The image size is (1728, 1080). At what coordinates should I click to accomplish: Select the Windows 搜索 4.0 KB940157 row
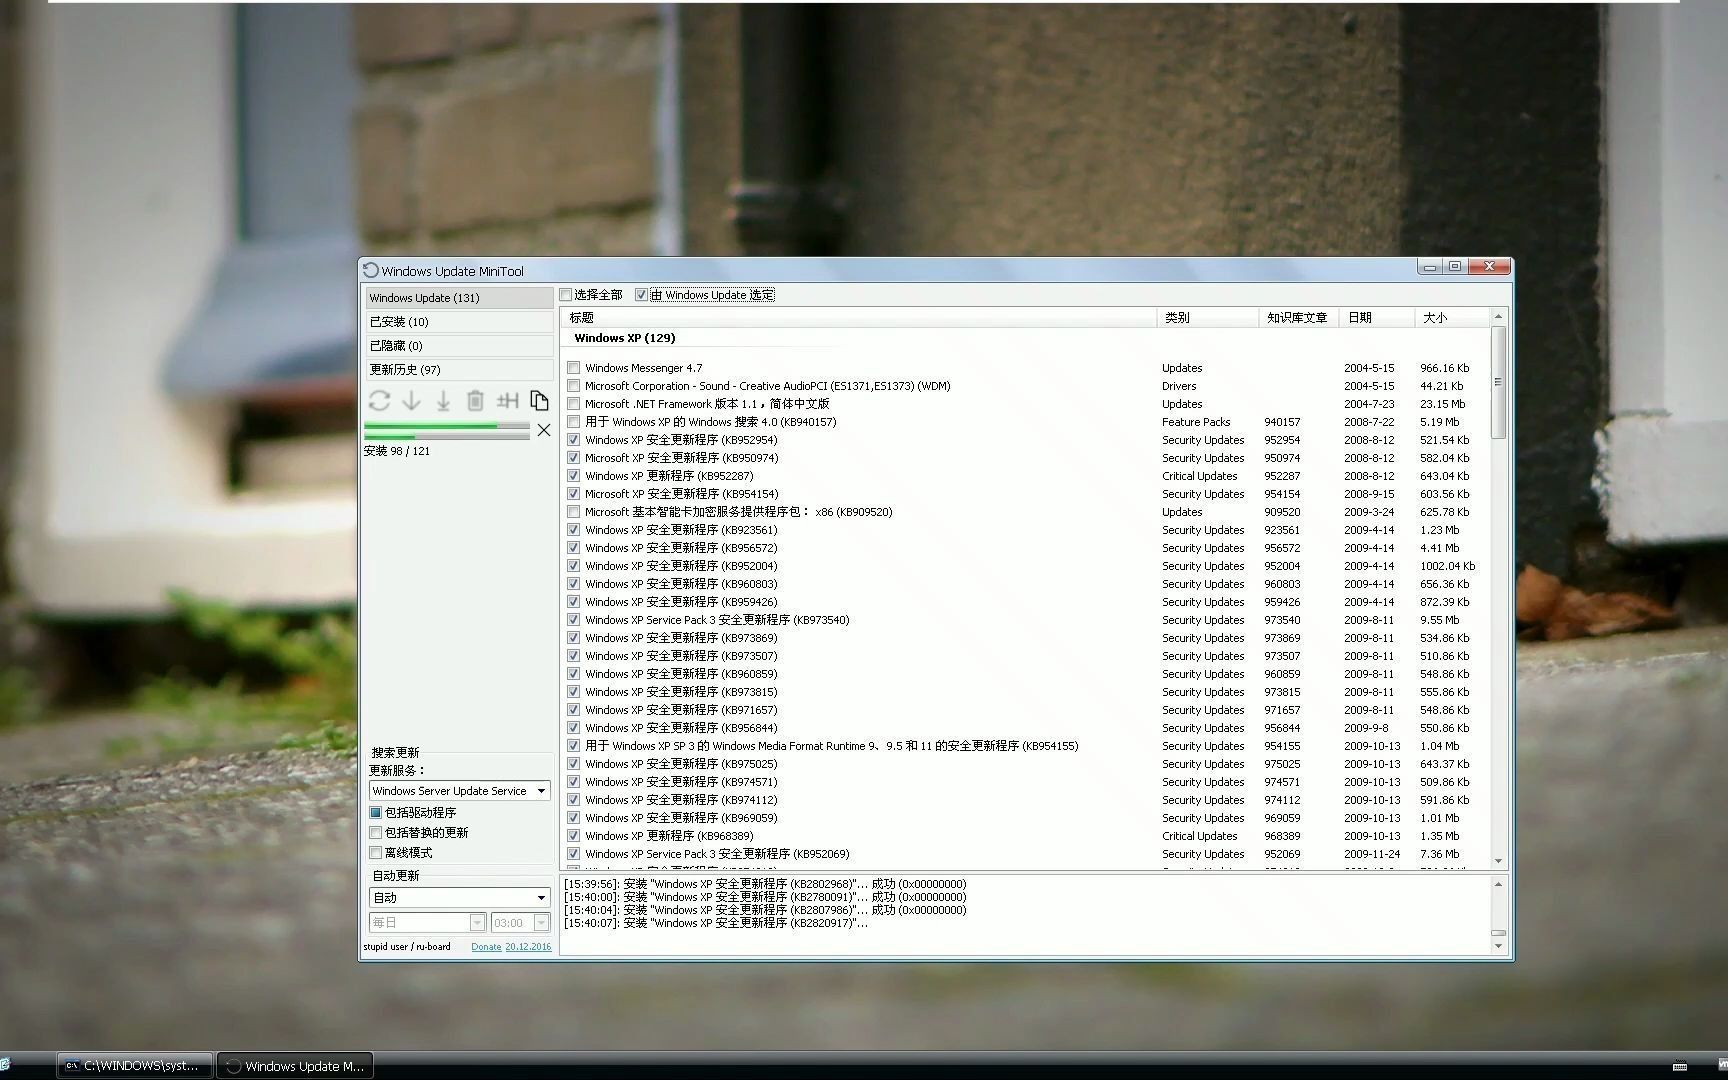pos(1025,422)
